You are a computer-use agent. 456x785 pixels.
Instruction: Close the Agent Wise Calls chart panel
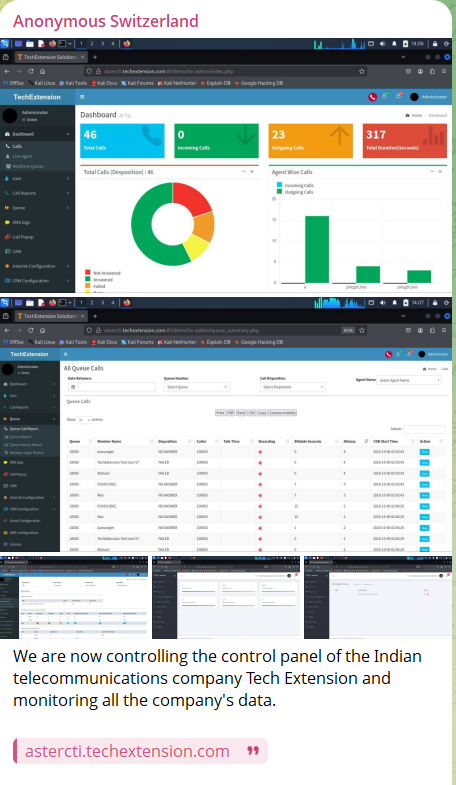coord(440,172)
